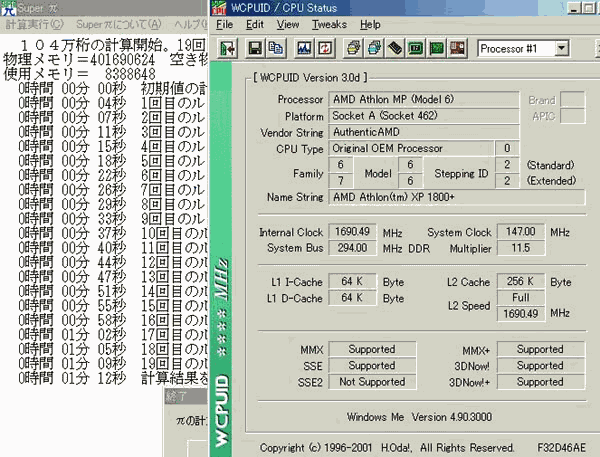The image size is (600, 457).
Task: Open the green chipset information board icon
Action: coord(416,48)
